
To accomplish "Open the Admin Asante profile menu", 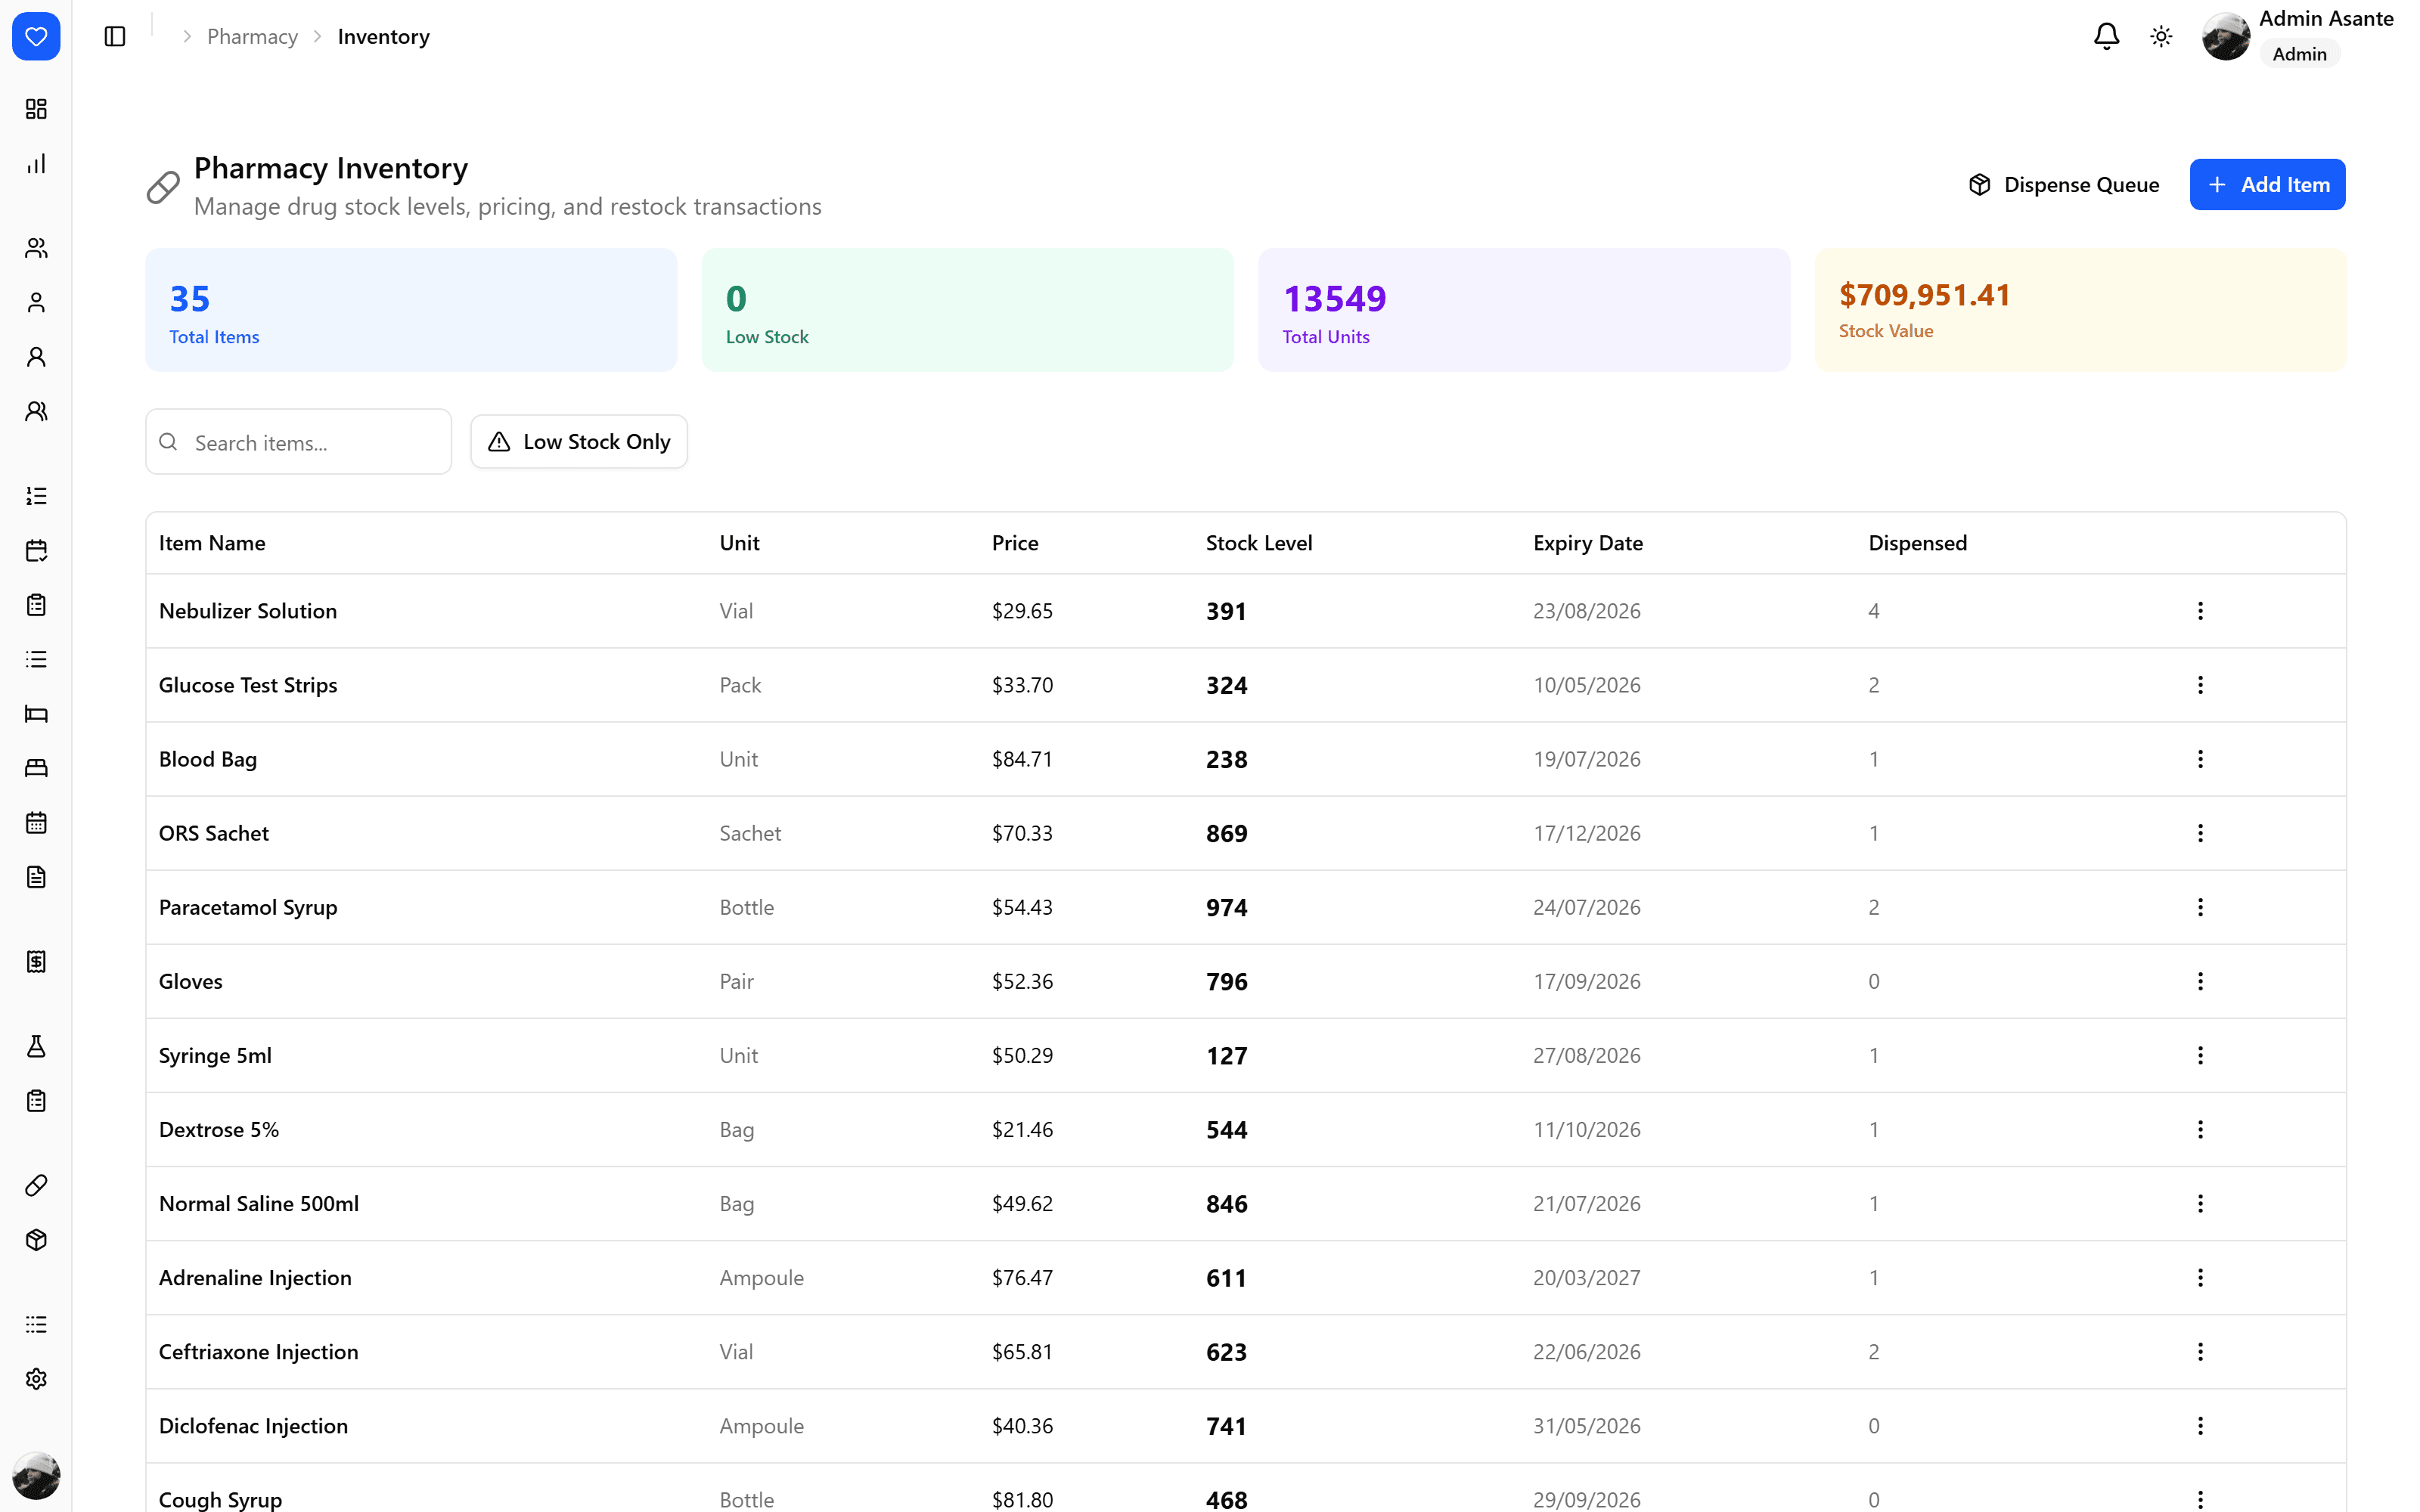I will 2298,37.
